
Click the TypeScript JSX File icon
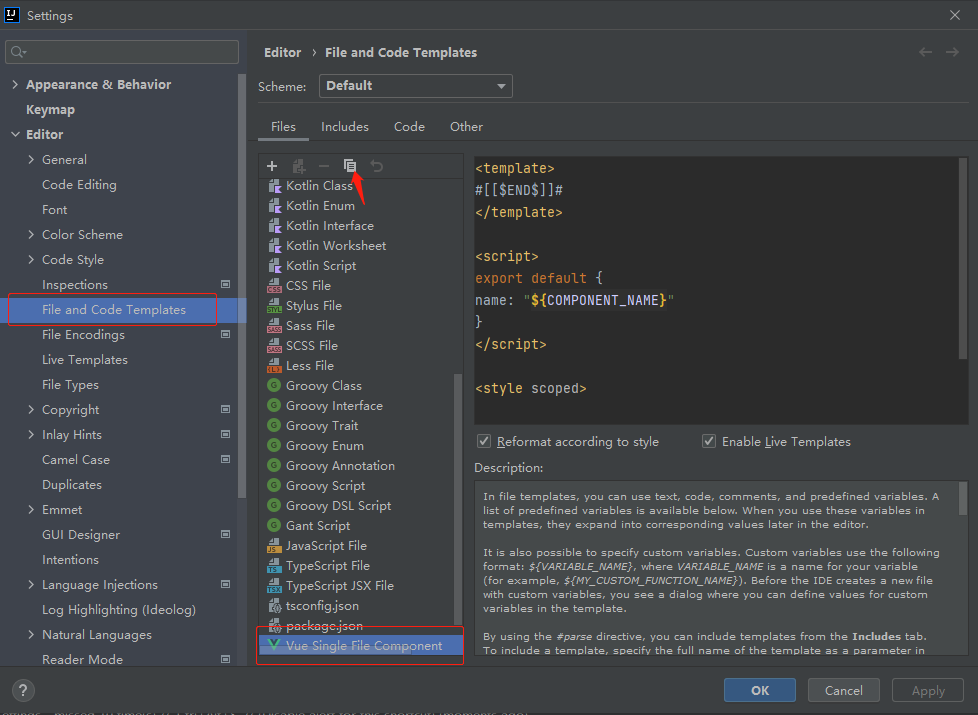point(274,586)
